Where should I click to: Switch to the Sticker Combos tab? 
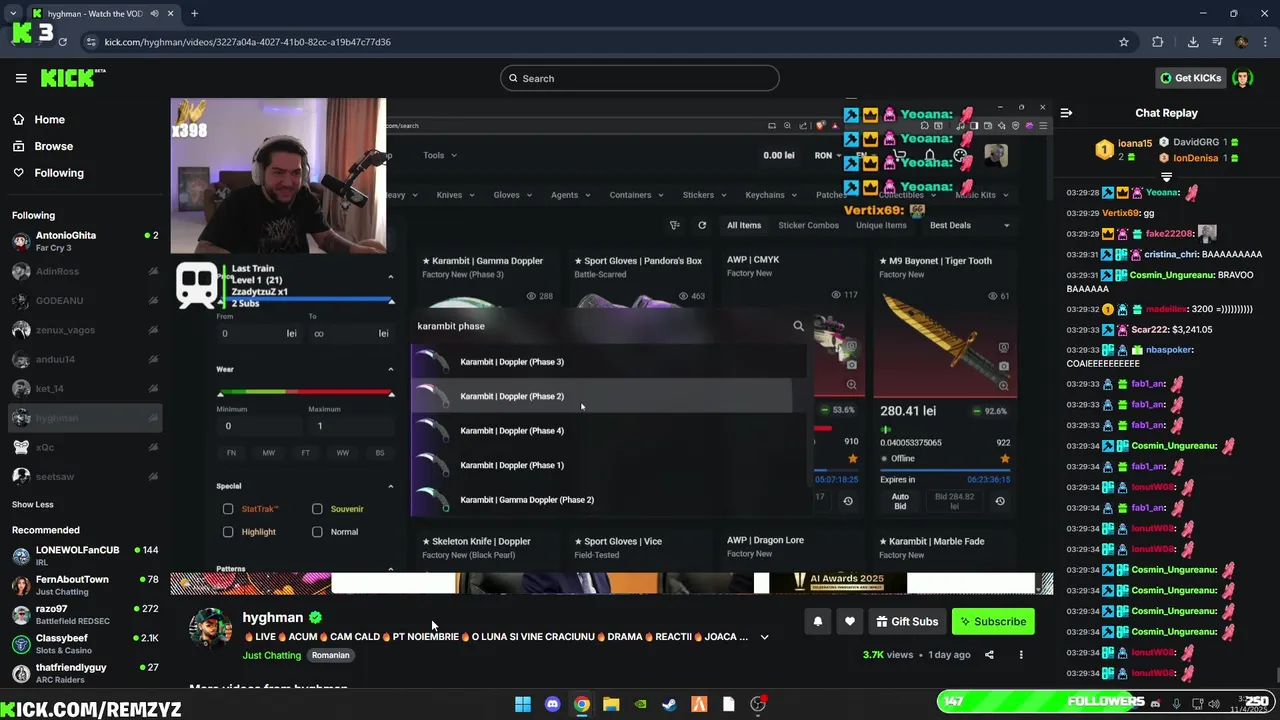808,226
